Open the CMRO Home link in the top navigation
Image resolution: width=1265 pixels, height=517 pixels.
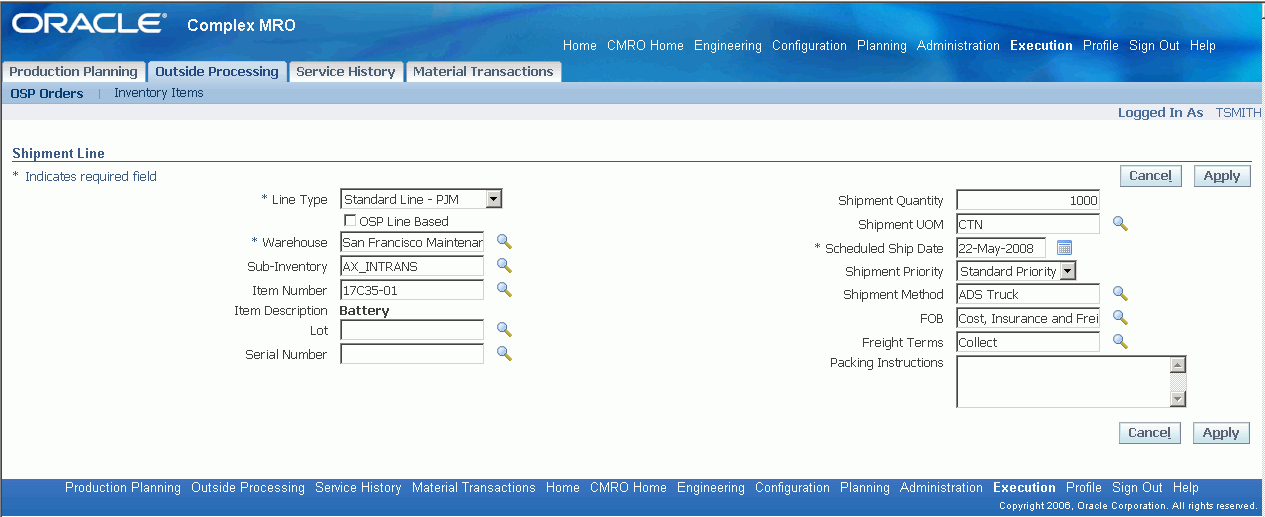[645, 45]
